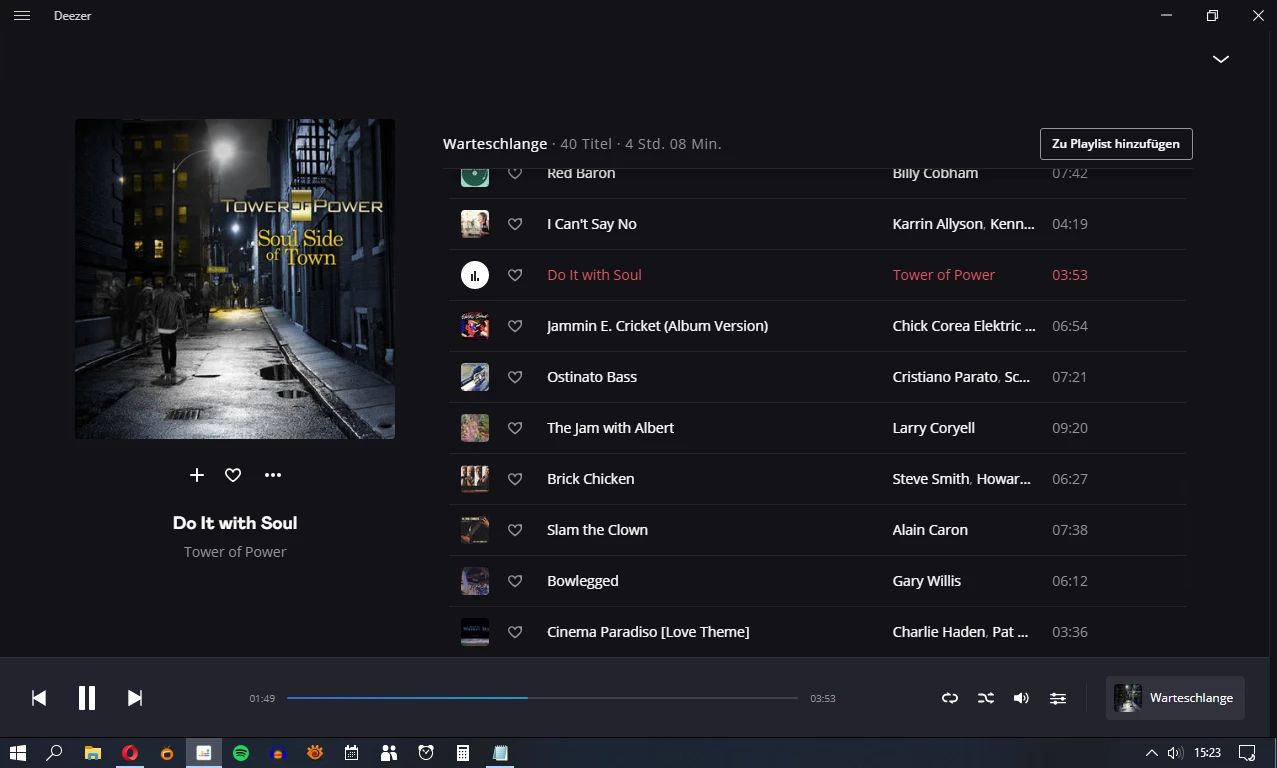The width and height of the screenshot is (1277, 768).
Task: Open the Tower of Power artist link
Action: click(x=235, y=552)
